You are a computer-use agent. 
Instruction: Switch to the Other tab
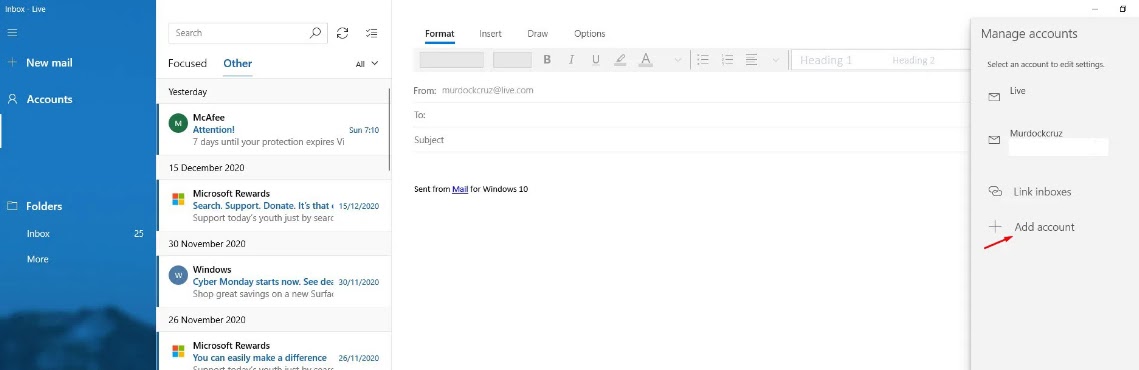(238, 63)
